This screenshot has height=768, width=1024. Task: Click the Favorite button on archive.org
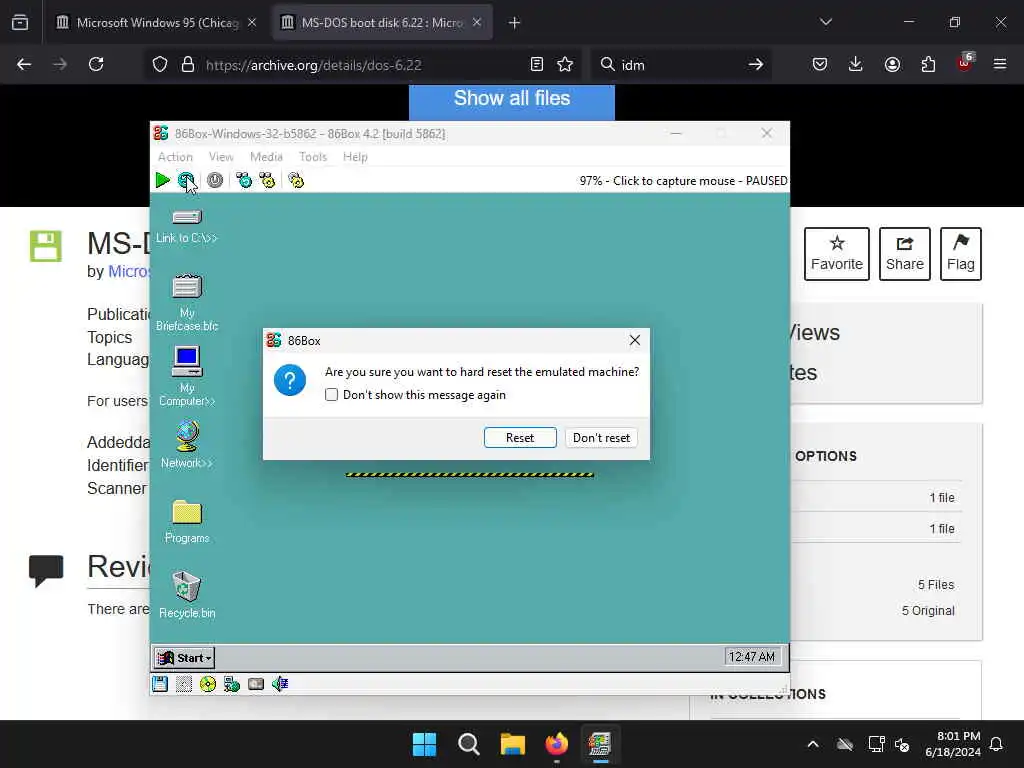point(837,254)
